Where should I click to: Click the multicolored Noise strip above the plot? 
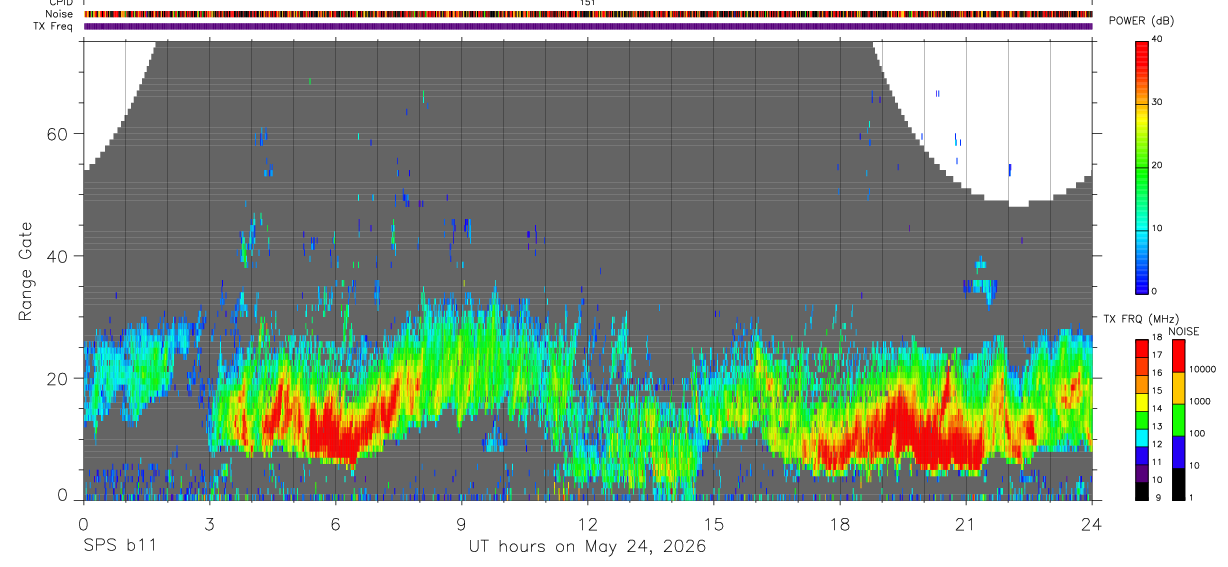(588, 14)
